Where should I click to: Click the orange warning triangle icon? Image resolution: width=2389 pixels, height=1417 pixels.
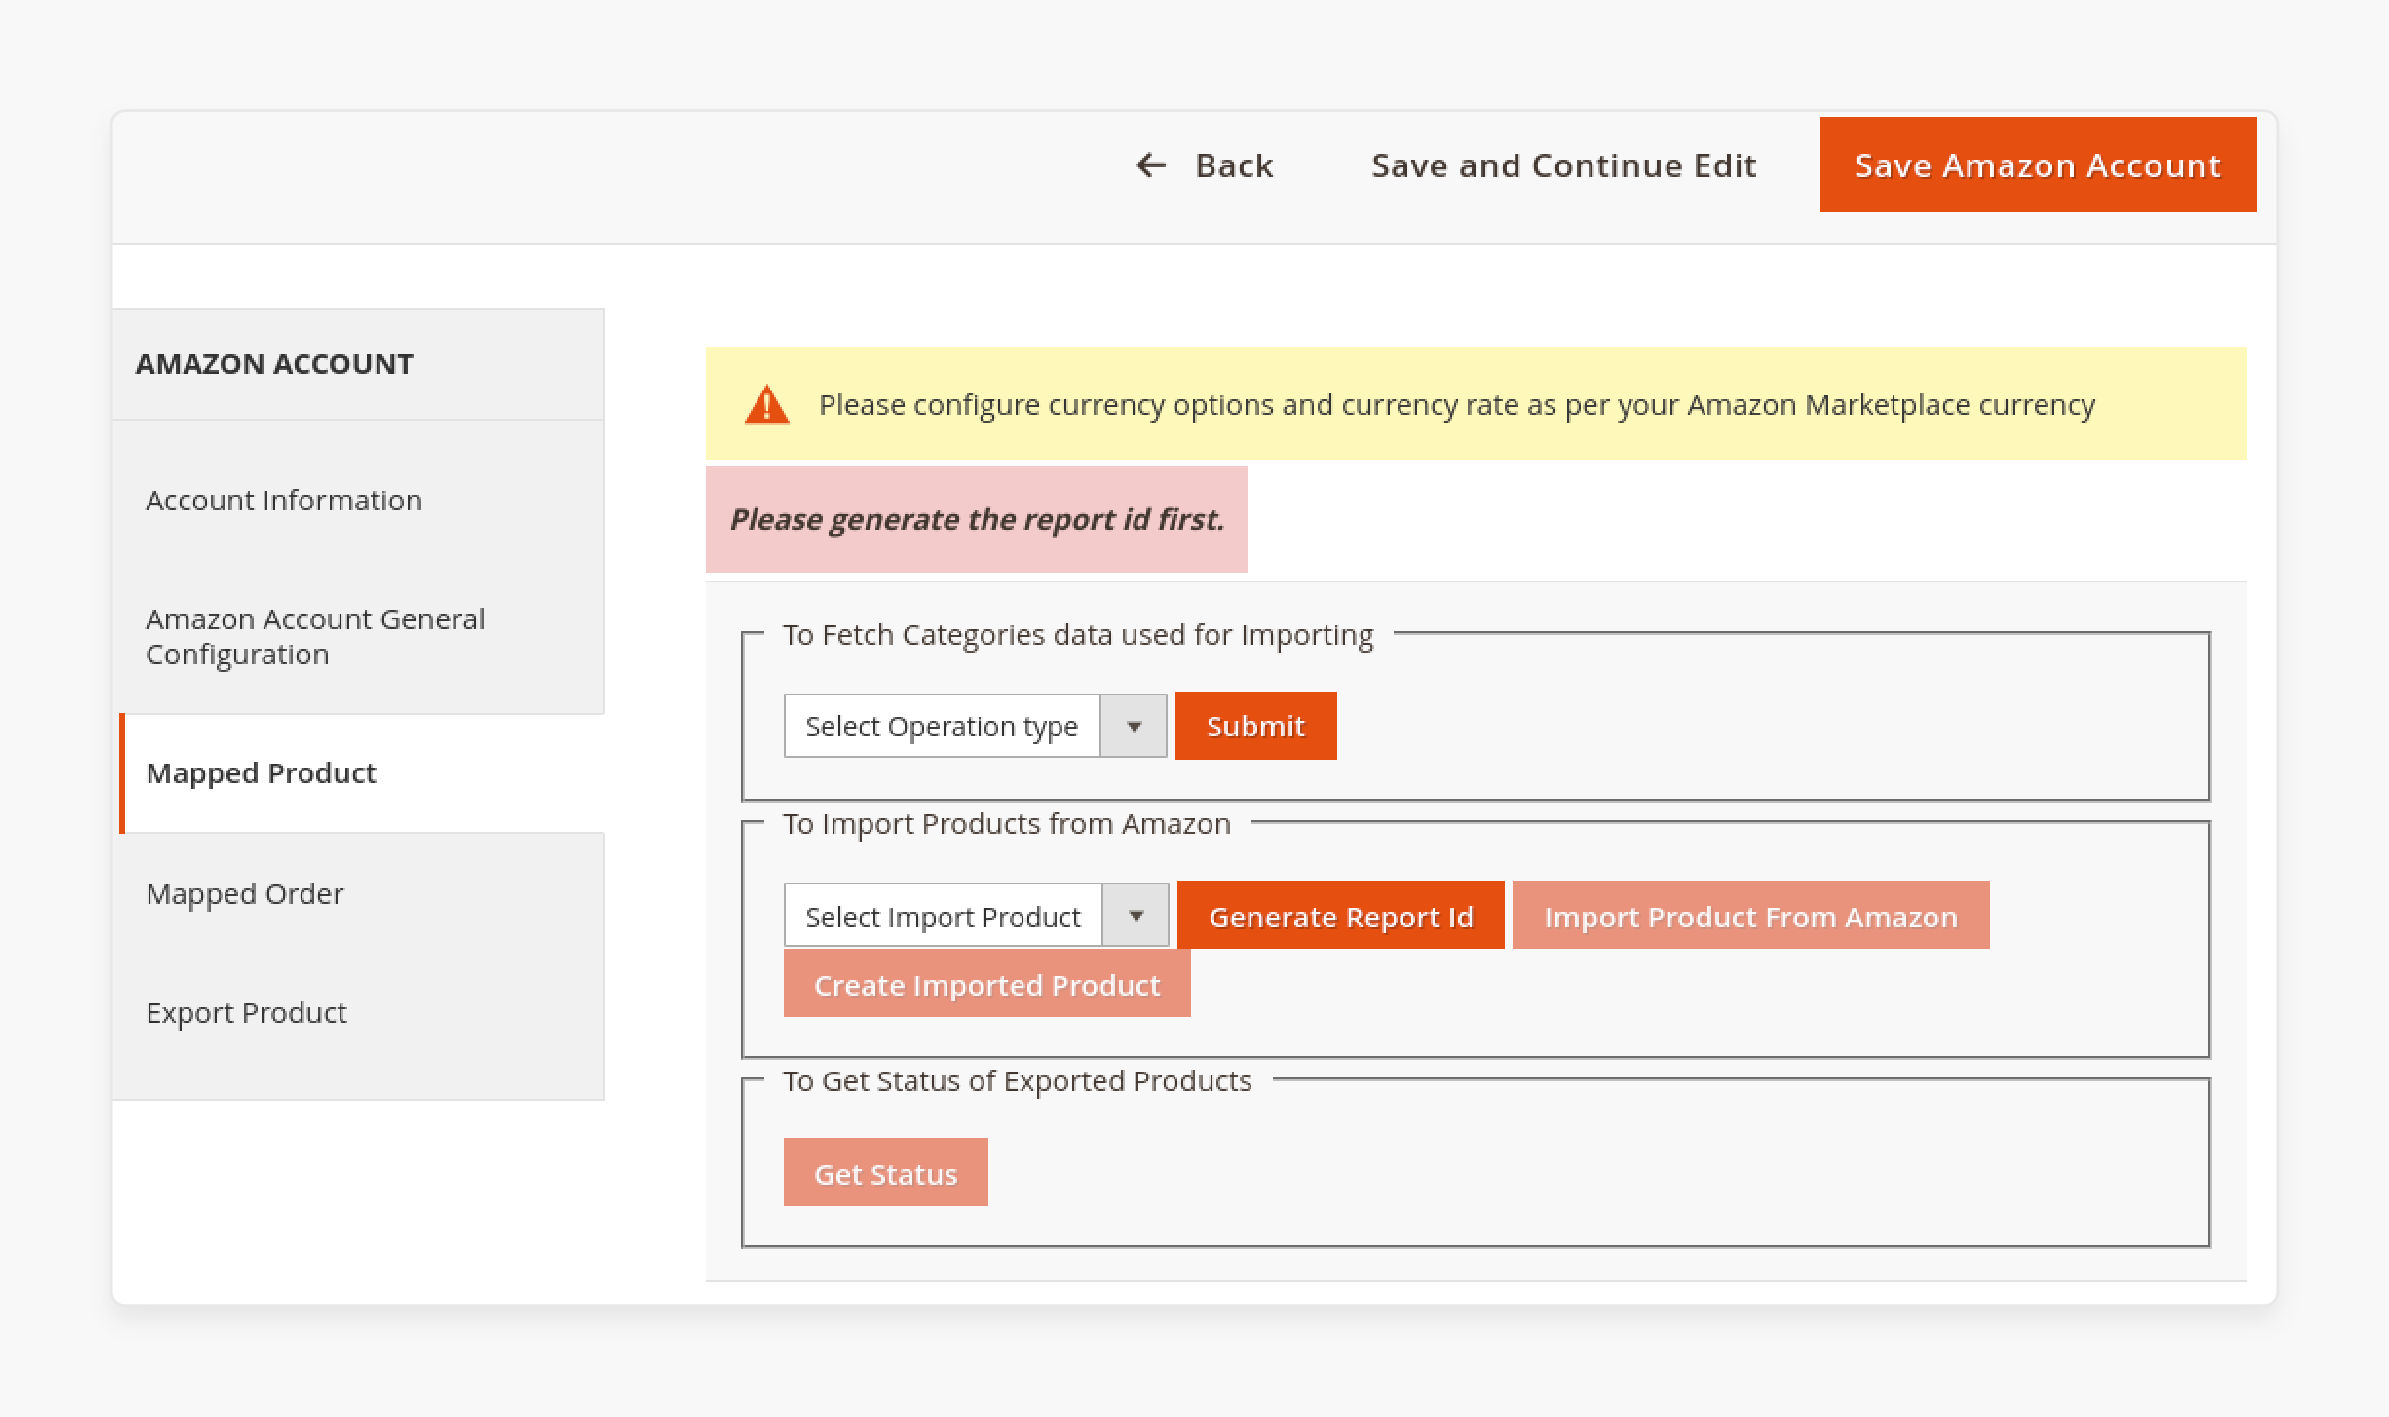click(x=767, y=405)
